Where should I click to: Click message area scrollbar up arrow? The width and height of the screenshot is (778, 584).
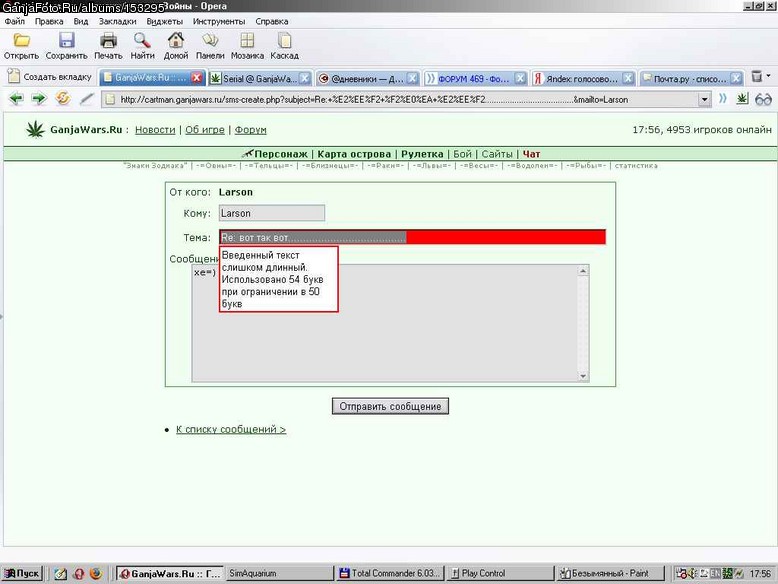[583, 270]
